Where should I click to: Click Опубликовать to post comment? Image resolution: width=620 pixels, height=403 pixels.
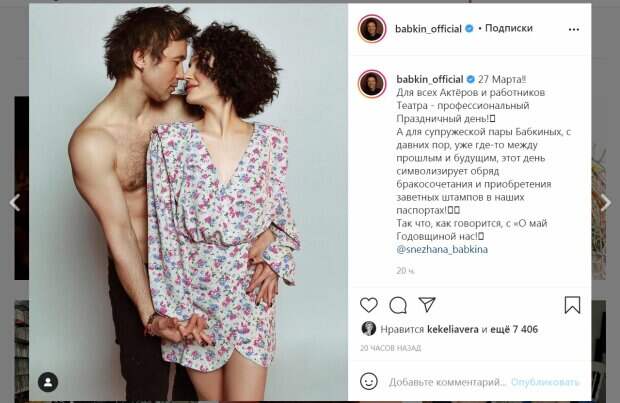[x=545, y=382]
